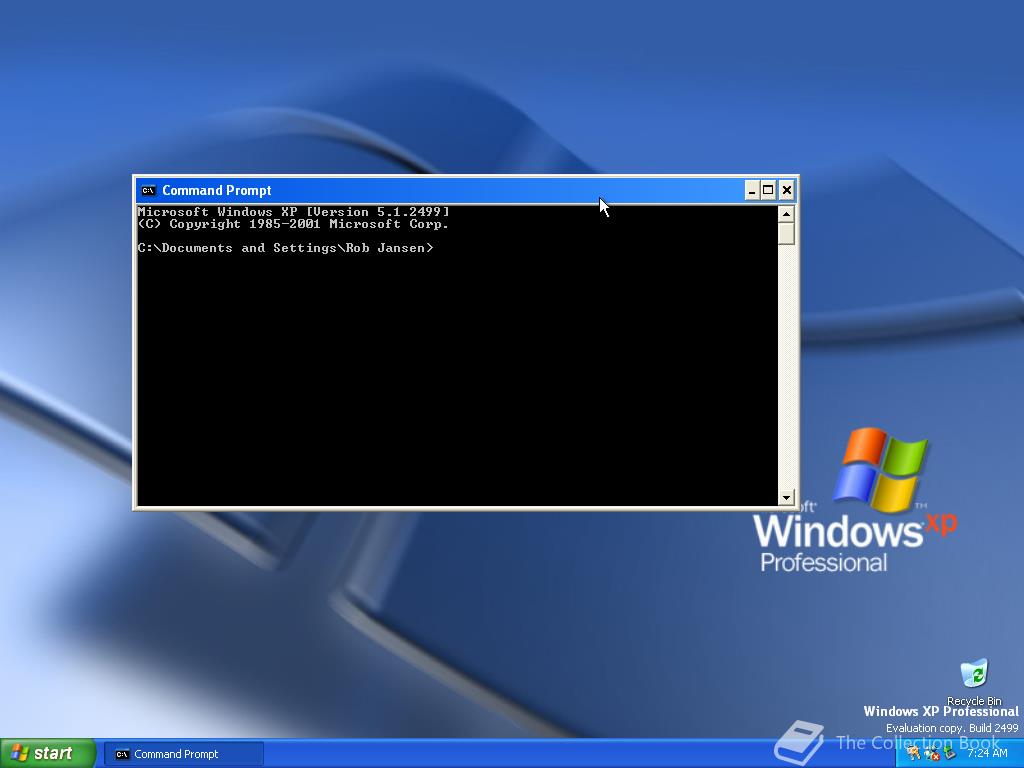Viewport: 1024px width, 768px height.
Task: Click the Command Prompt title bar text
Action: coord(216,190)
